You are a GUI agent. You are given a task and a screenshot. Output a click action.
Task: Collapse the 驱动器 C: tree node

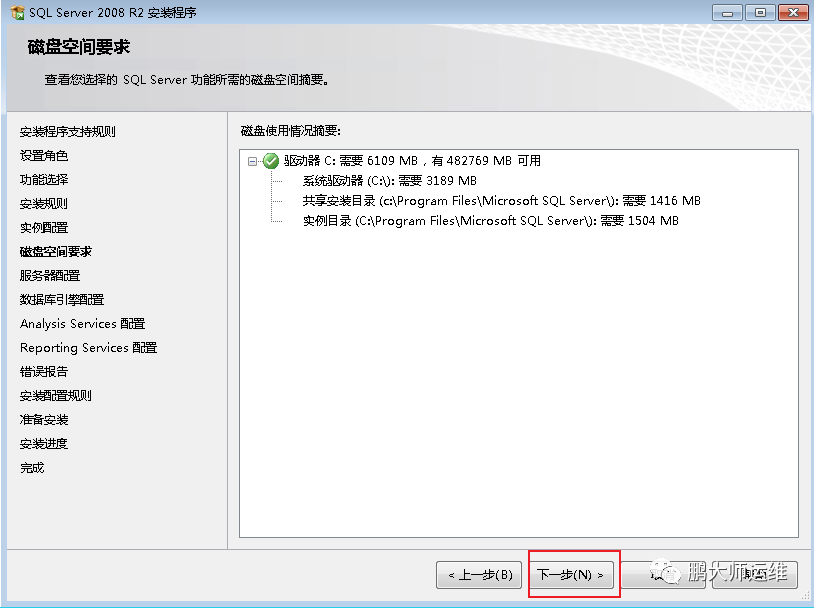(252, 161)
